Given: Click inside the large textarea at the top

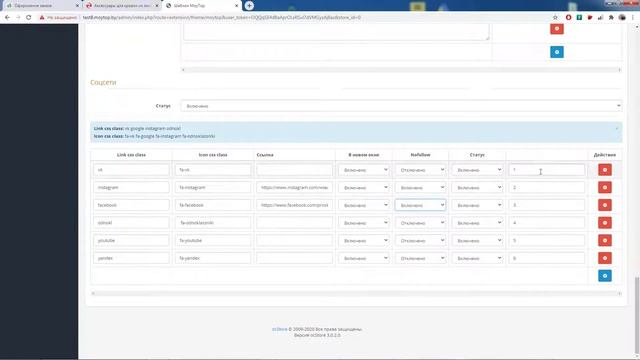Looking at the screenshot, I should pos(336,32).
